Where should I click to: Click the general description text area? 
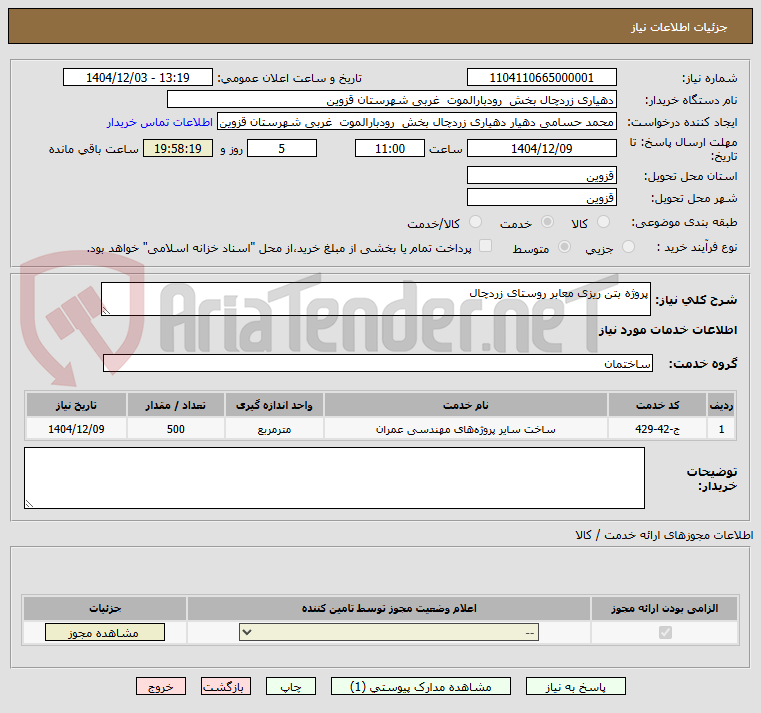(376, 299)
